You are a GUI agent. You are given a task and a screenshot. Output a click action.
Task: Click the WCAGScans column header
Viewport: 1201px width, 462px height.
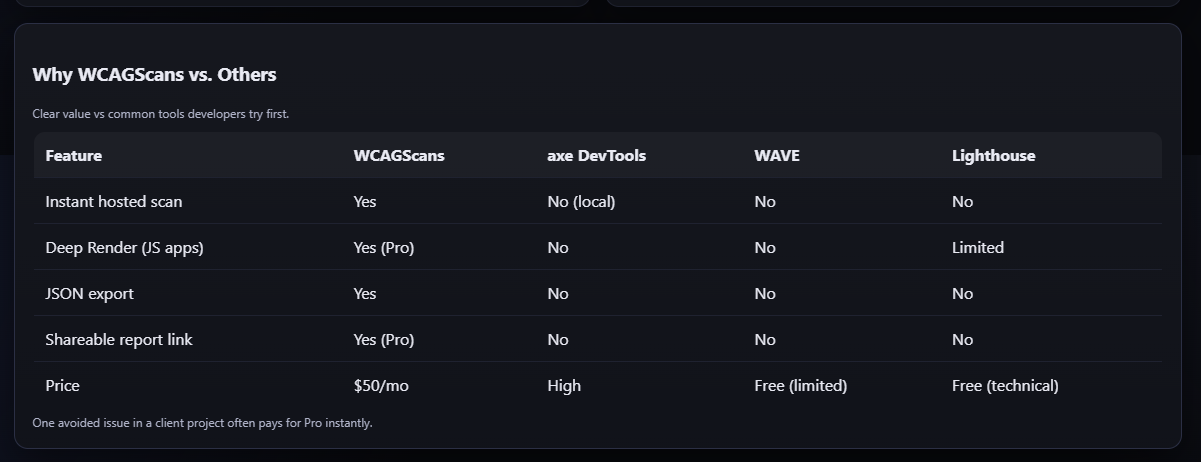click(x=399, y=156)
